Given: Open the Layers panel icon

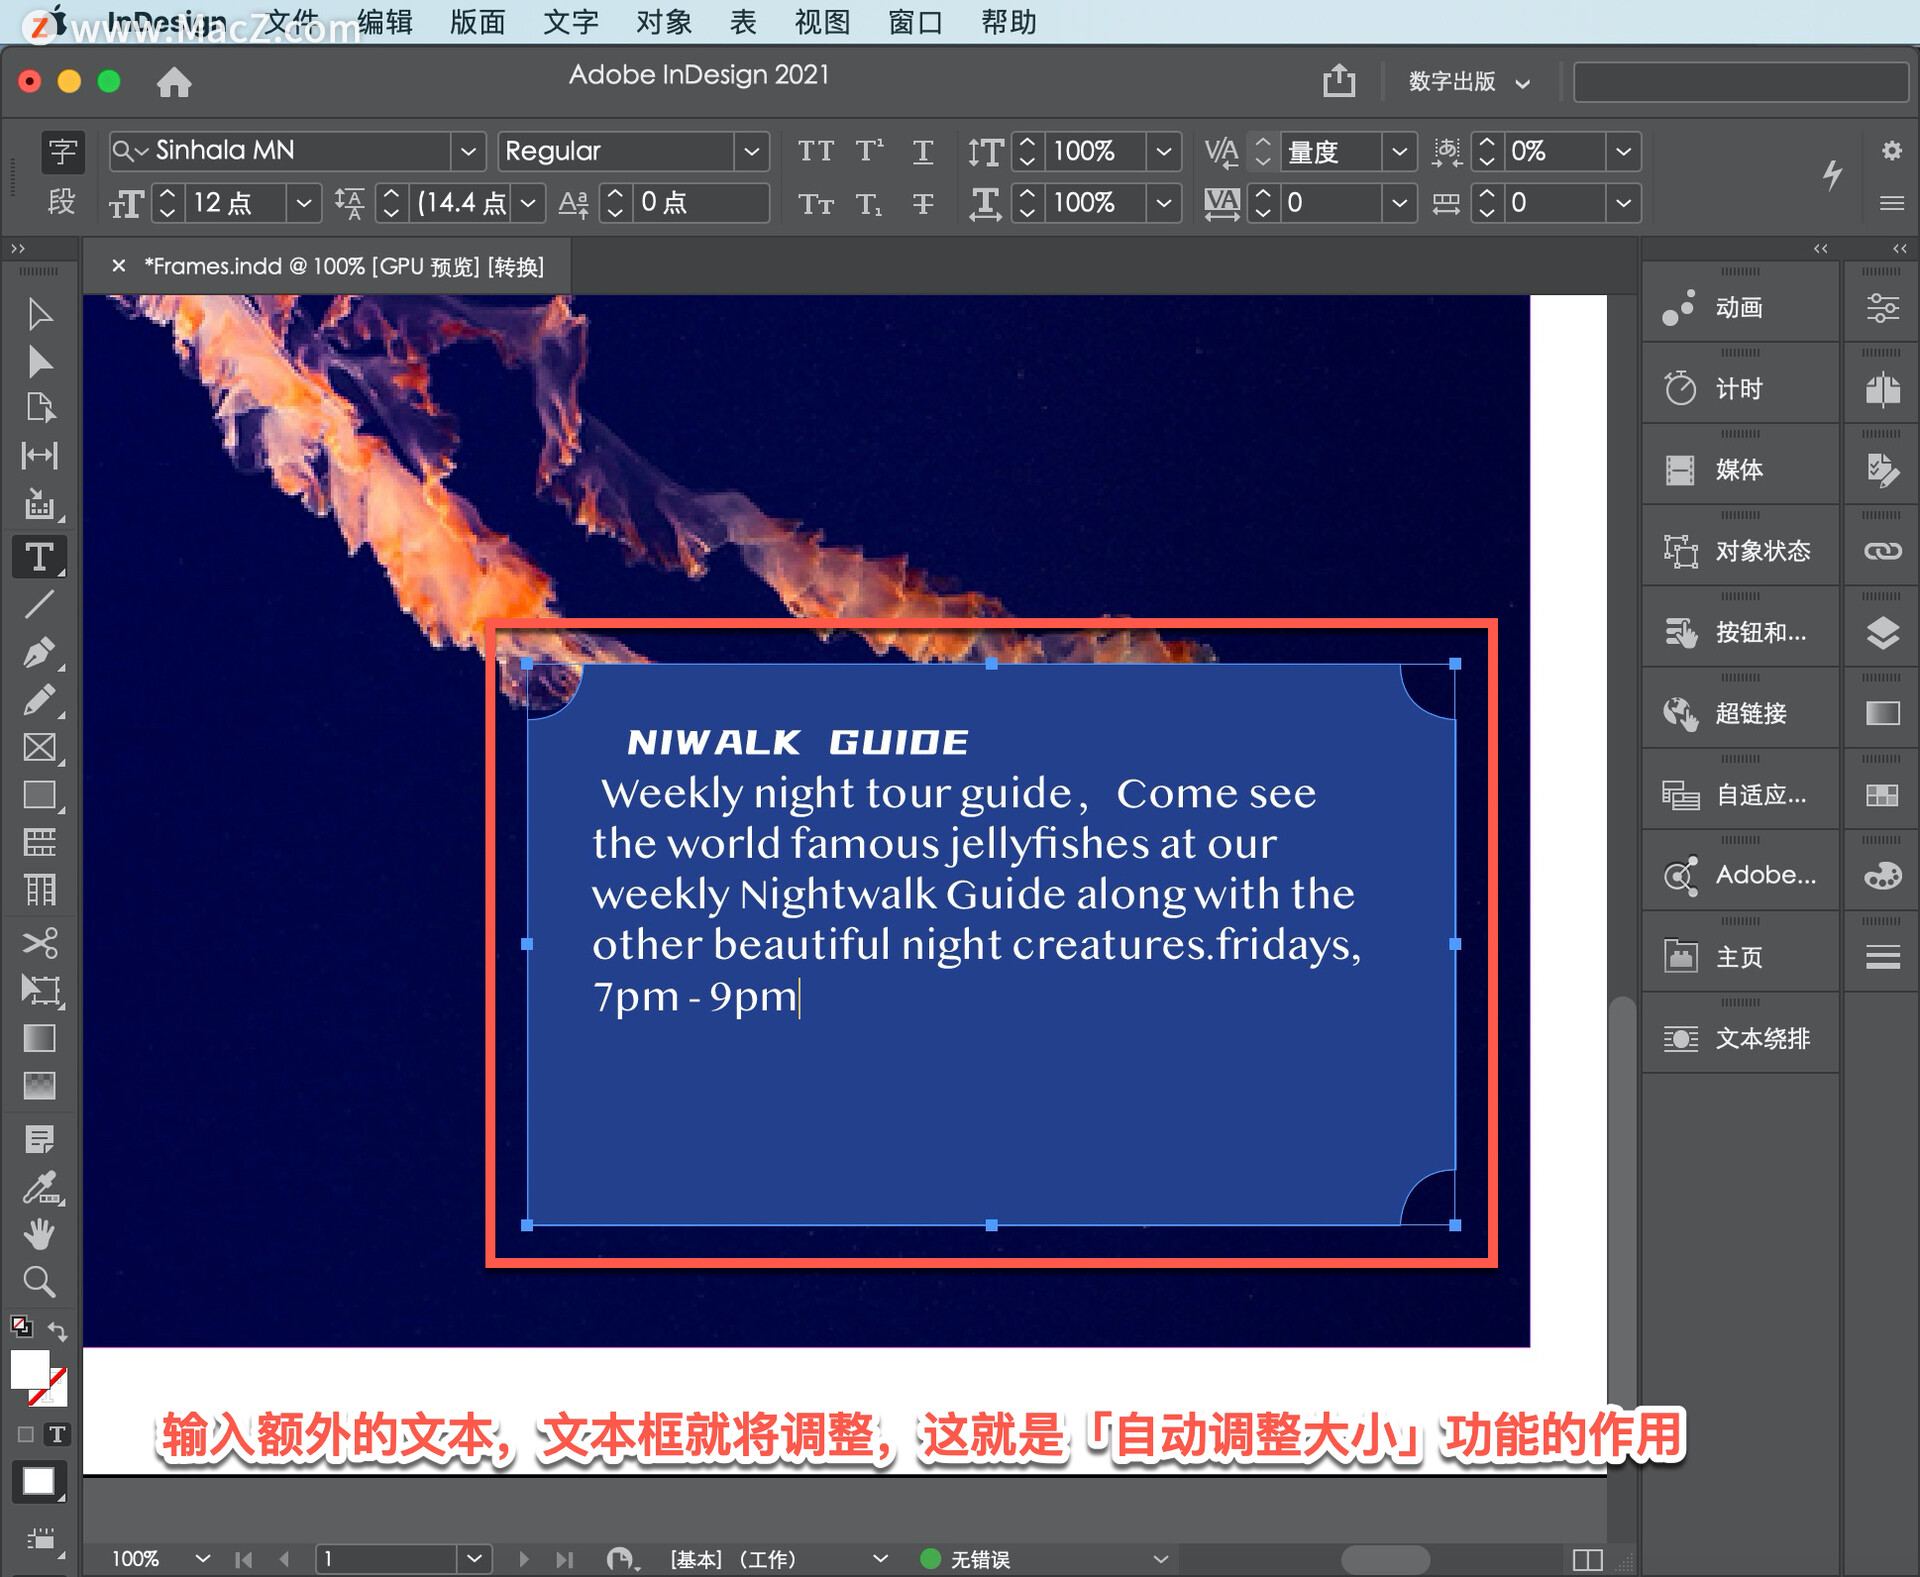Looking at the screenshot, I should (x=1882, y=633).
